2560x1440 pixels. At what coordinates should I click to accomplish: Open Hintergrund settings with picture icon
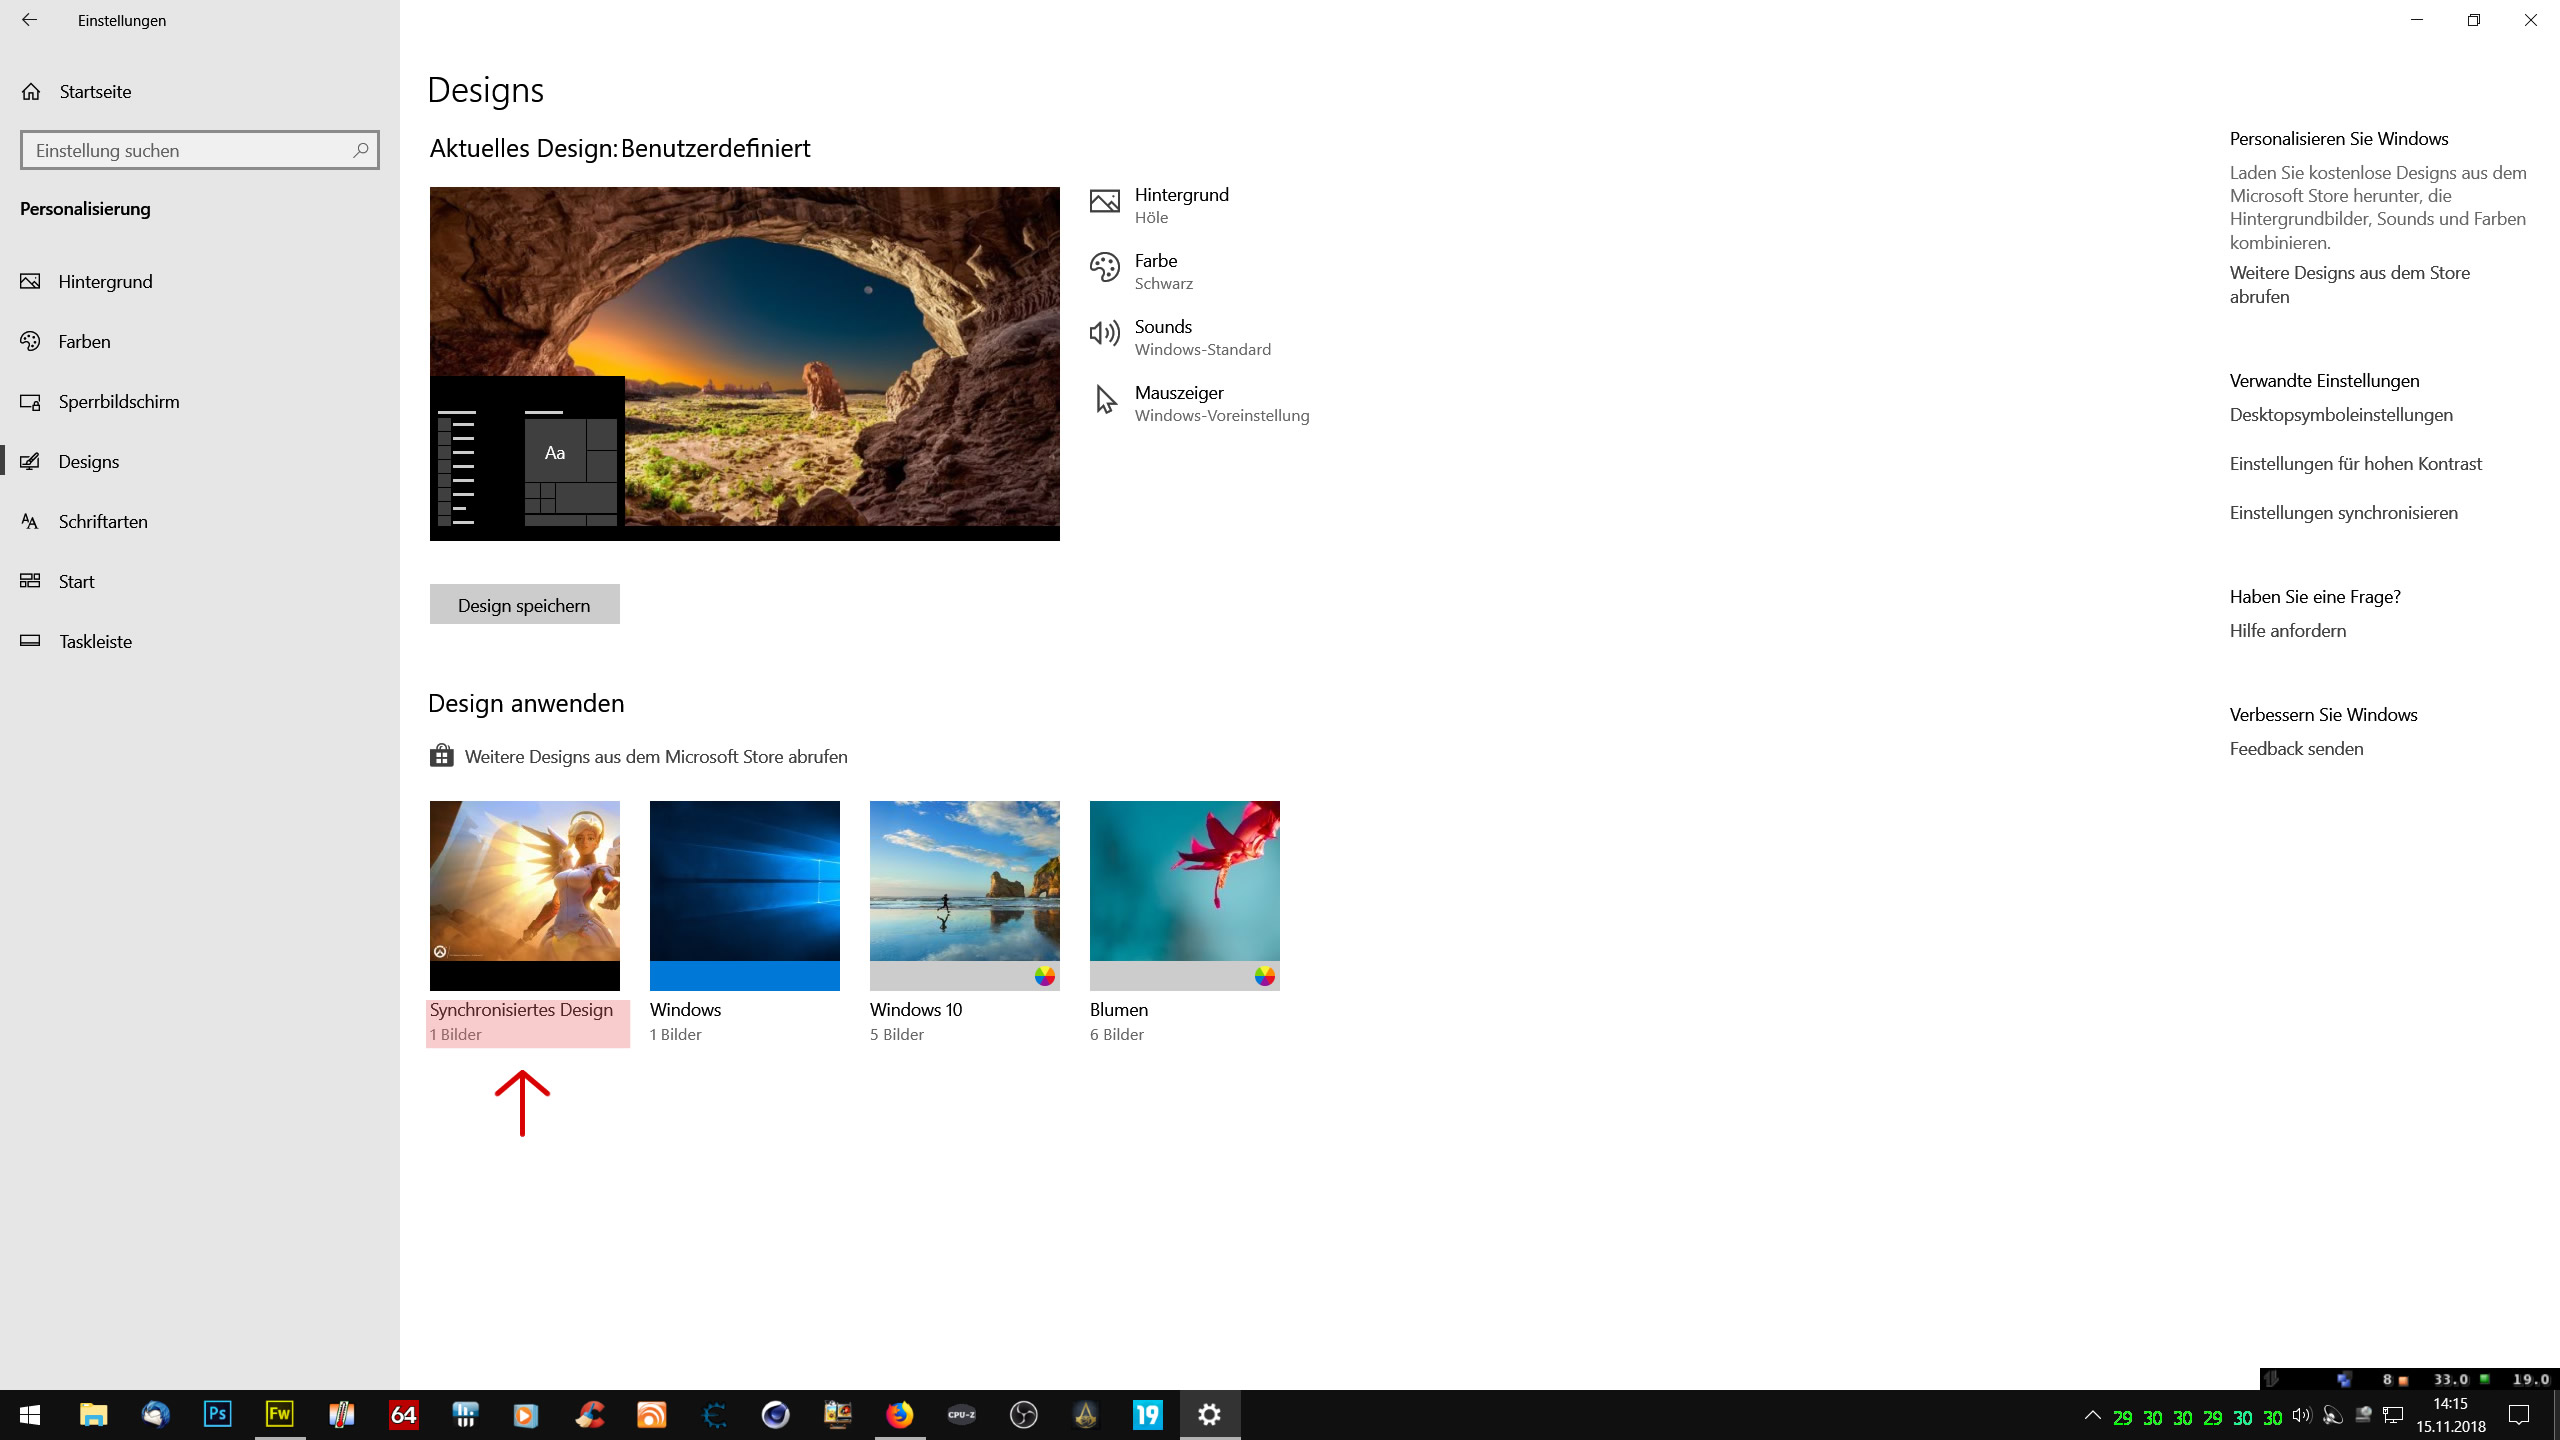pyautogui.click(x=1104, y=202)
